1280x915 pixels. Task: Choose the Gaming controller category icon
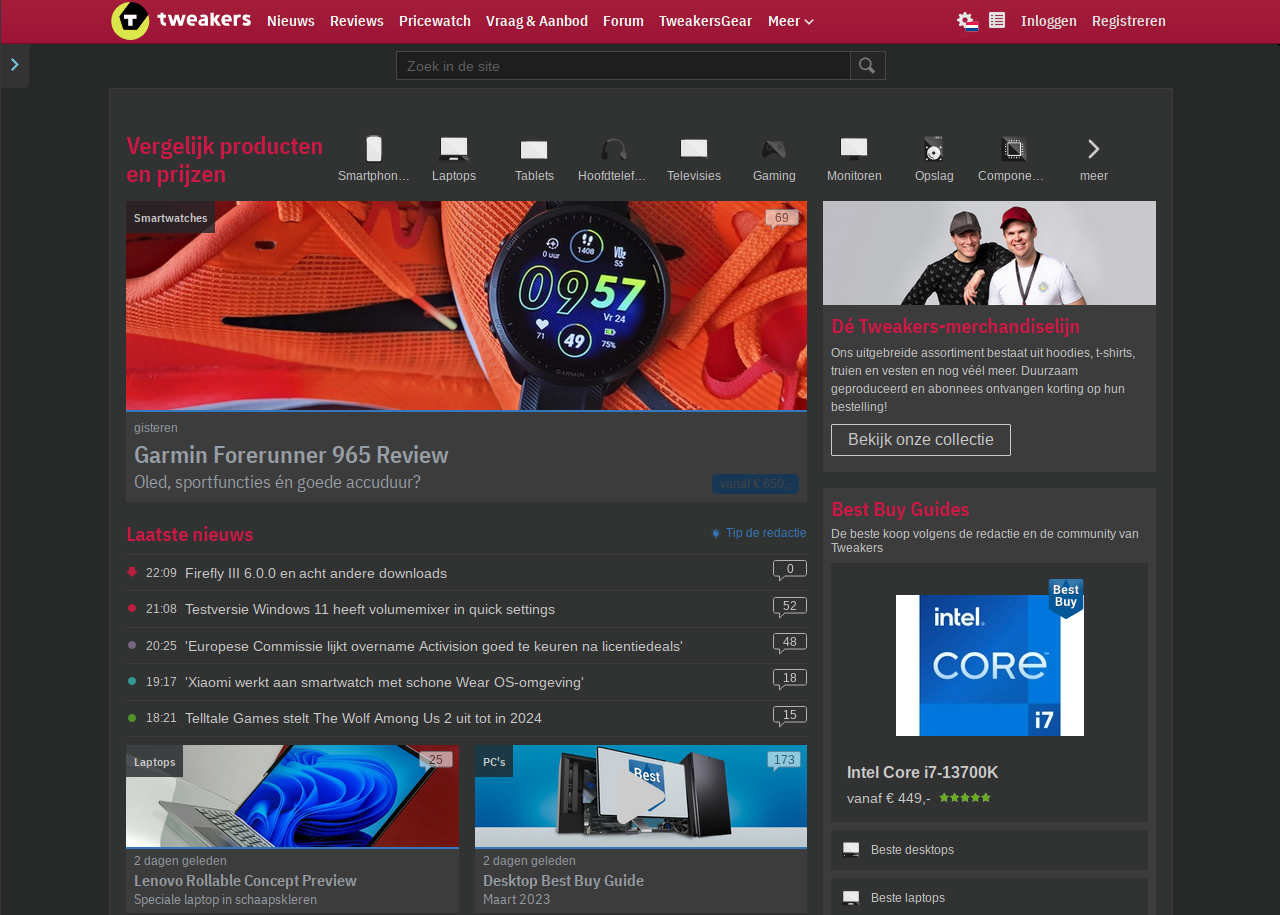coord(774,150)
